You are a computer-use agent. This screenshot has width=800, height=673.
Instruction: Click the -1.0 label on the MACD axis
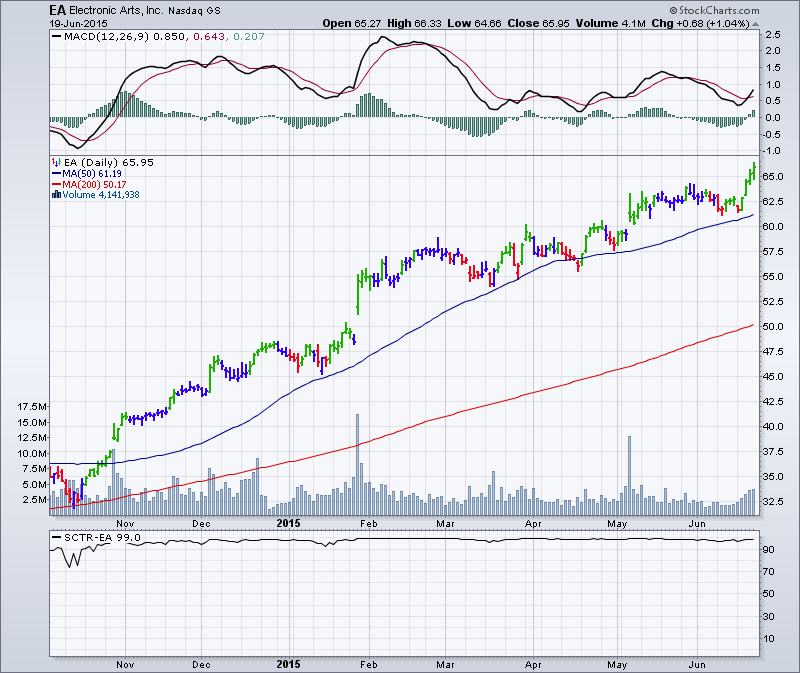point(771,151)
